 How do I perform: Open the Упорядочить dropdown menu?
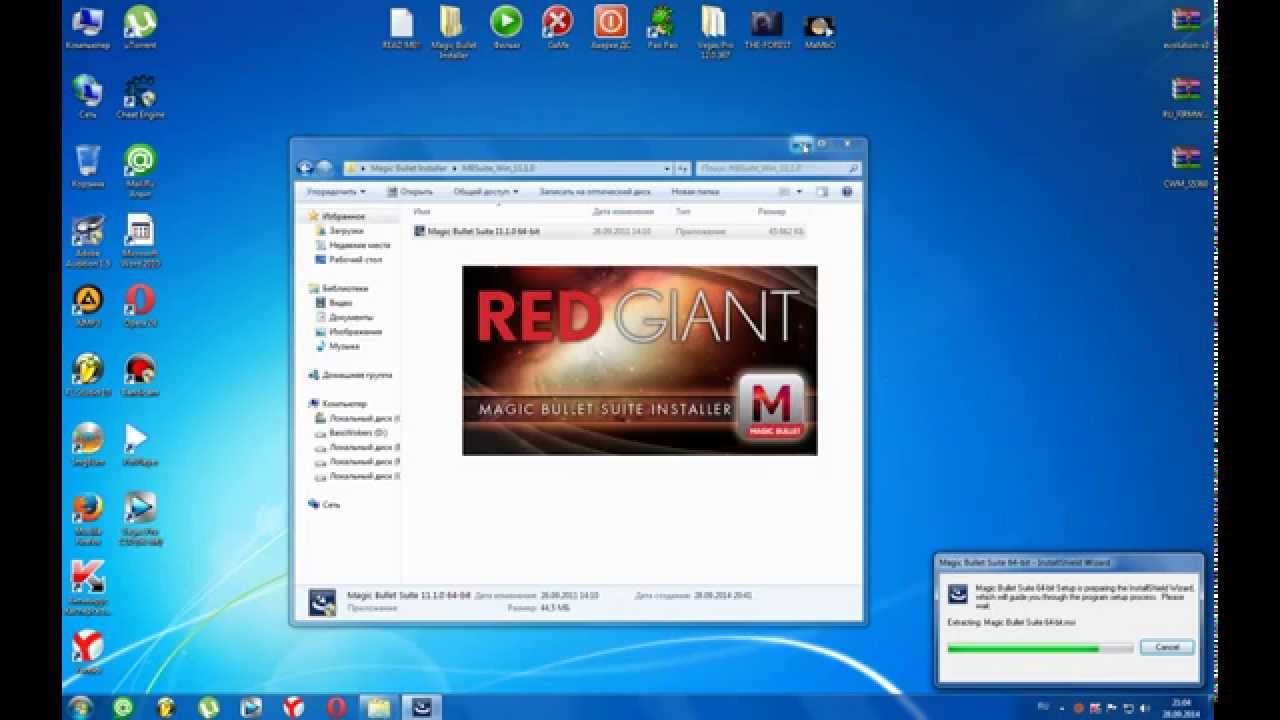point(336,191)
